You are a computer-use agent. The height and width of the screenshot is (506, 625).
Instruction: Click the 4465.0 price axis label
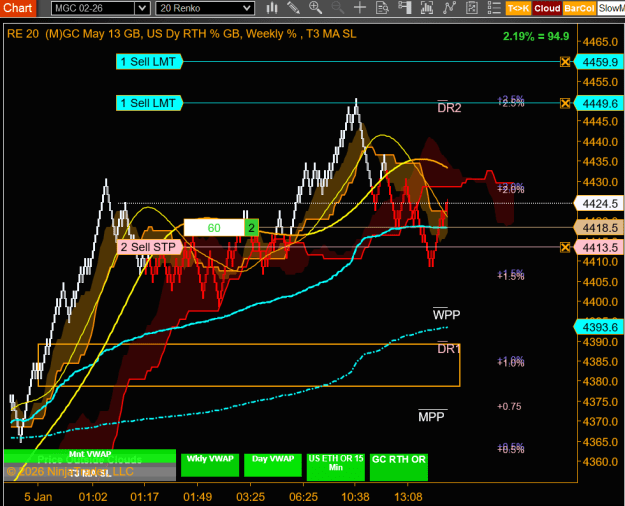click(600, 42)
